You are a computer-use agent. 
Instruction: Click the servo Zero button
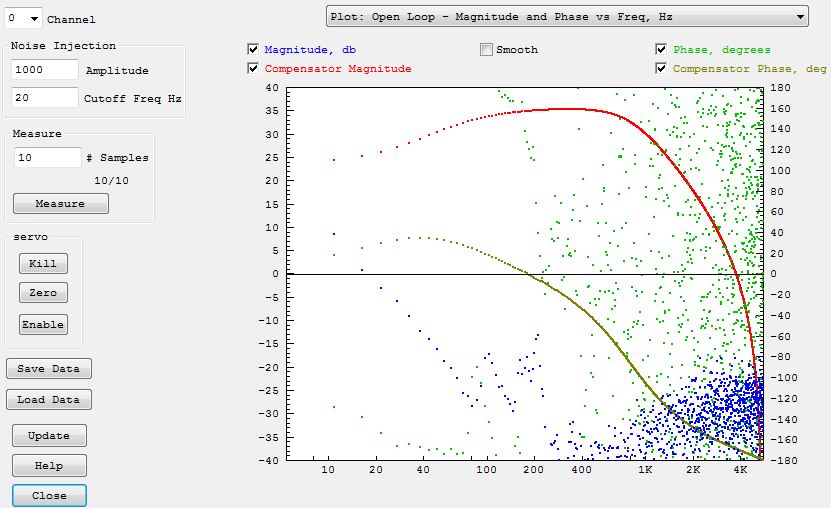click(x=43, y=293)
